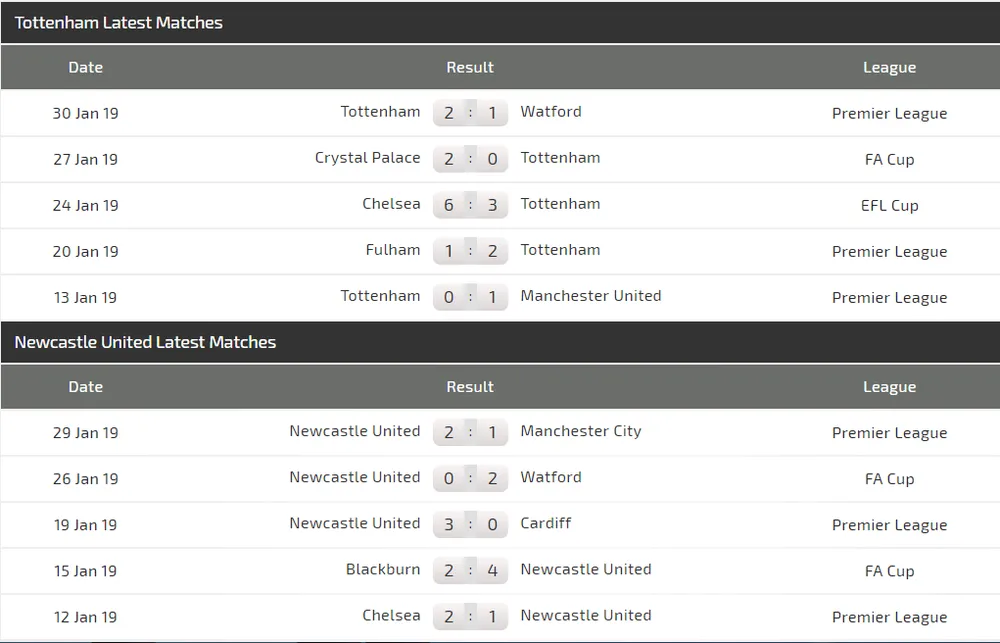Image resolution: width=1000 pixels, height=643 pixels.
Task: Click the Newcastle United Latest Matches header
Action: point(144,341)
